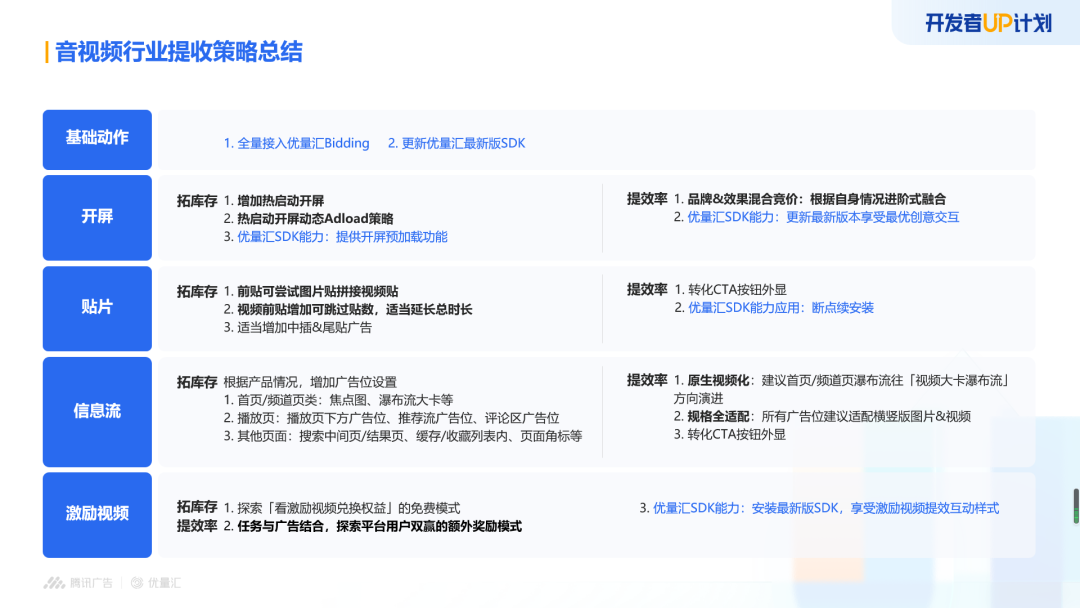This screenshot has width=1080, height=608.
Task: Click text 适当增加中插&尾贴广告
Action: pyautogui.click(x=304, y=328)
